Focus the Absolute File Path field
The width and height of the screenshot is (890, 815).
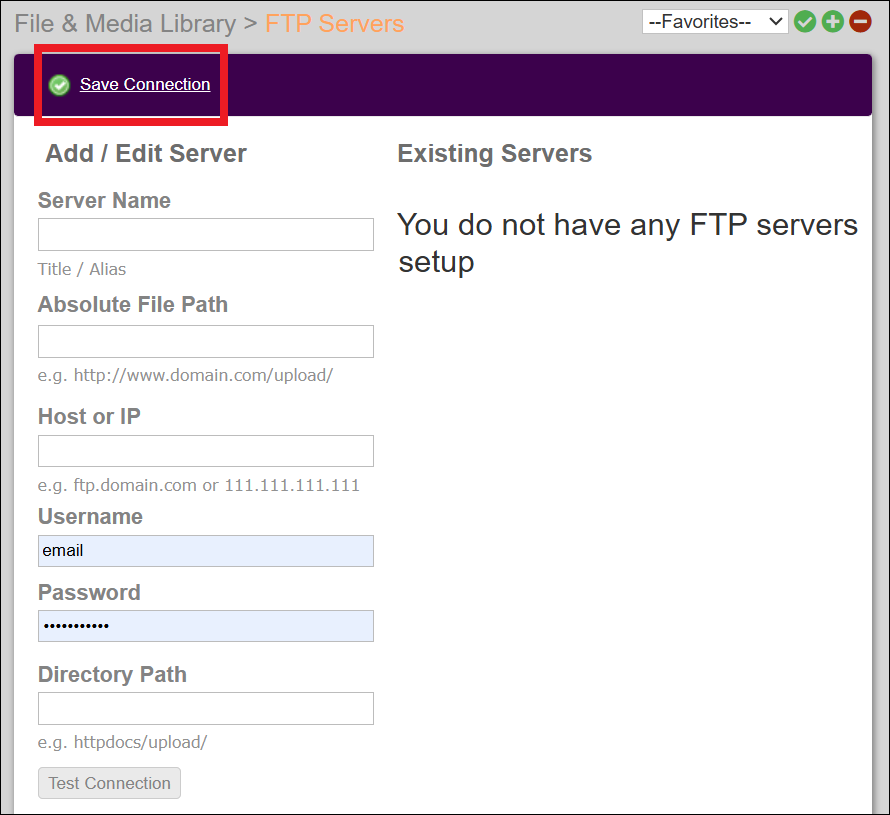(205, 342)
